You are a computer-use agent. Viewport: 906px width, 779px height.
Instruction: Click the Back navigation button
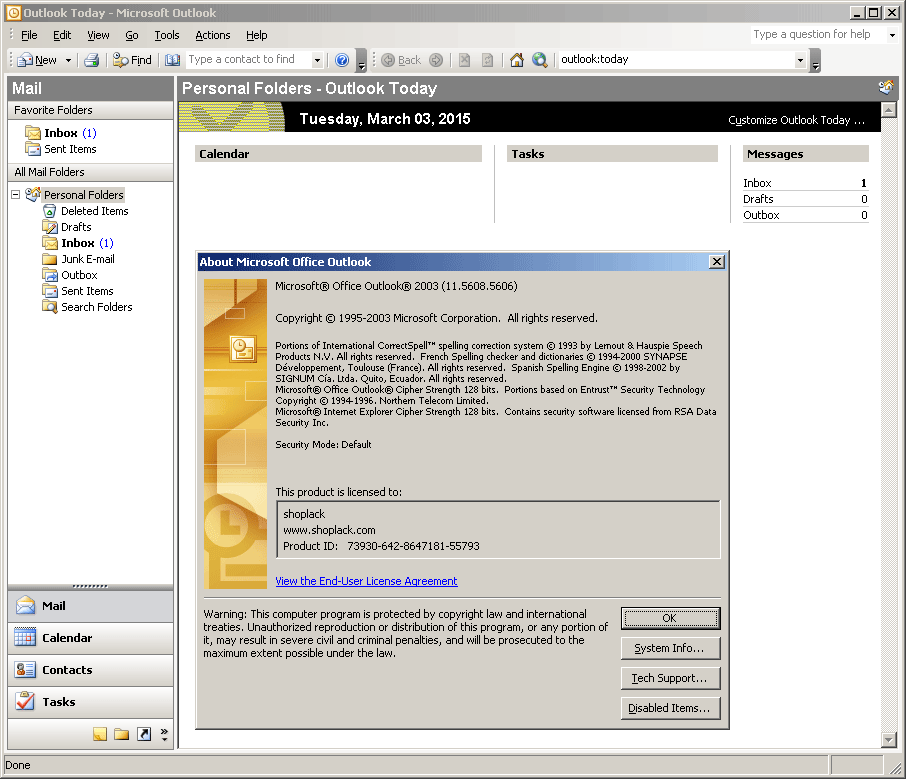click(401, 60)
